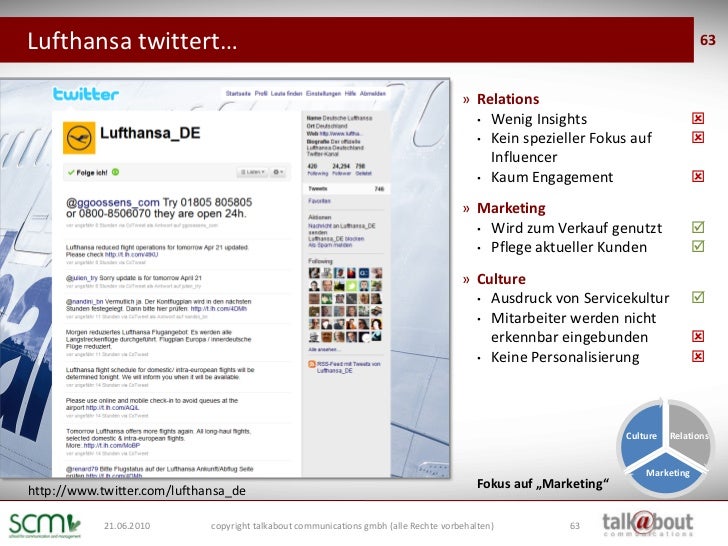Open the gear actions dropdown on the profile
Screen dimensions: 728x546
pyautogui.click(x=278, y=172)
